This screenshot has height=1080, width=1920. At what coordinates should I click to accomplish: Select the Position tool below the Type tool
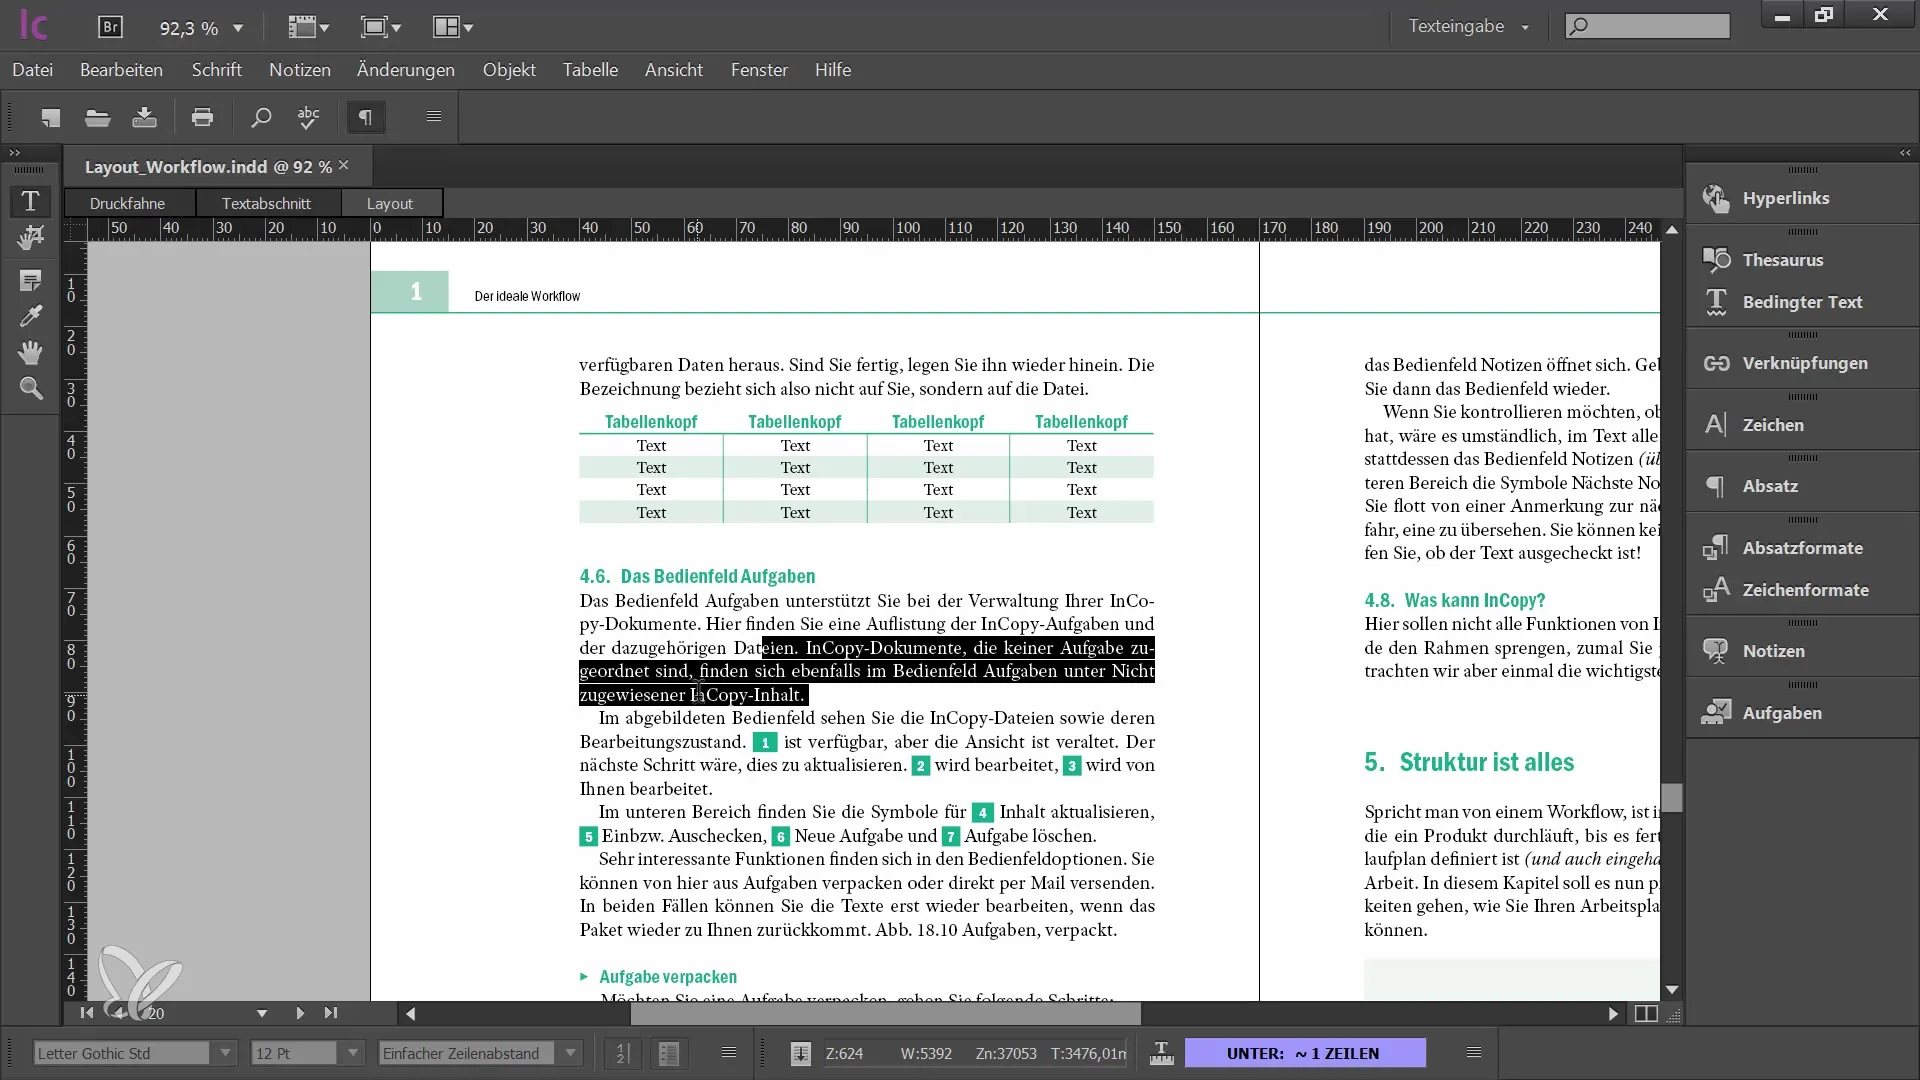[30, 238]
